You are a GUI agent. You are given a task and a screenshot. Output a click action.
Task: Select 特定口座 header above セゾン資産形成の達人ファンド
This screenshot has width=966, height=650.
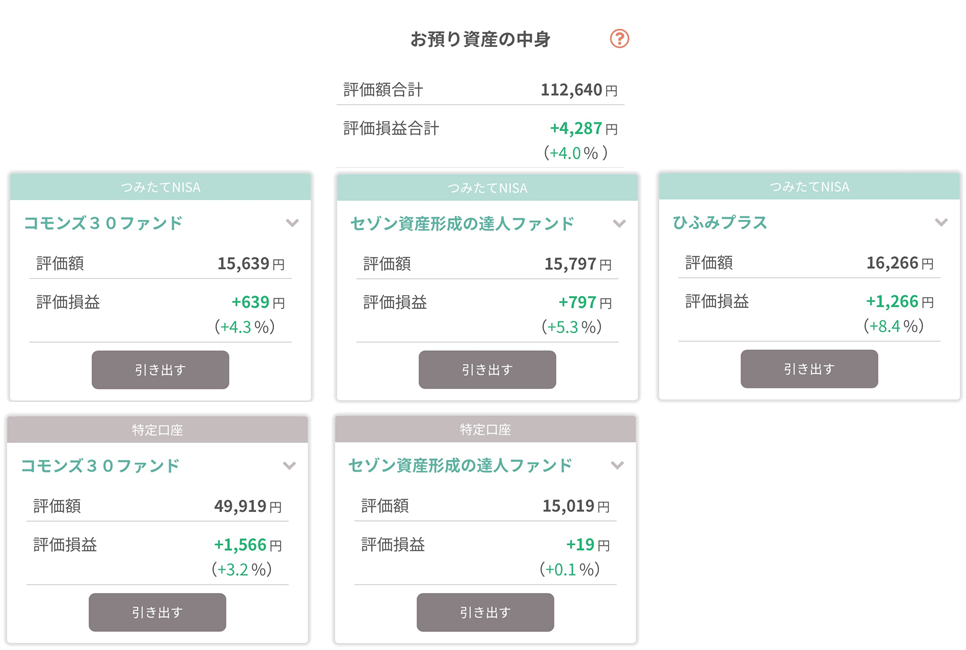[x=485, y=429]
